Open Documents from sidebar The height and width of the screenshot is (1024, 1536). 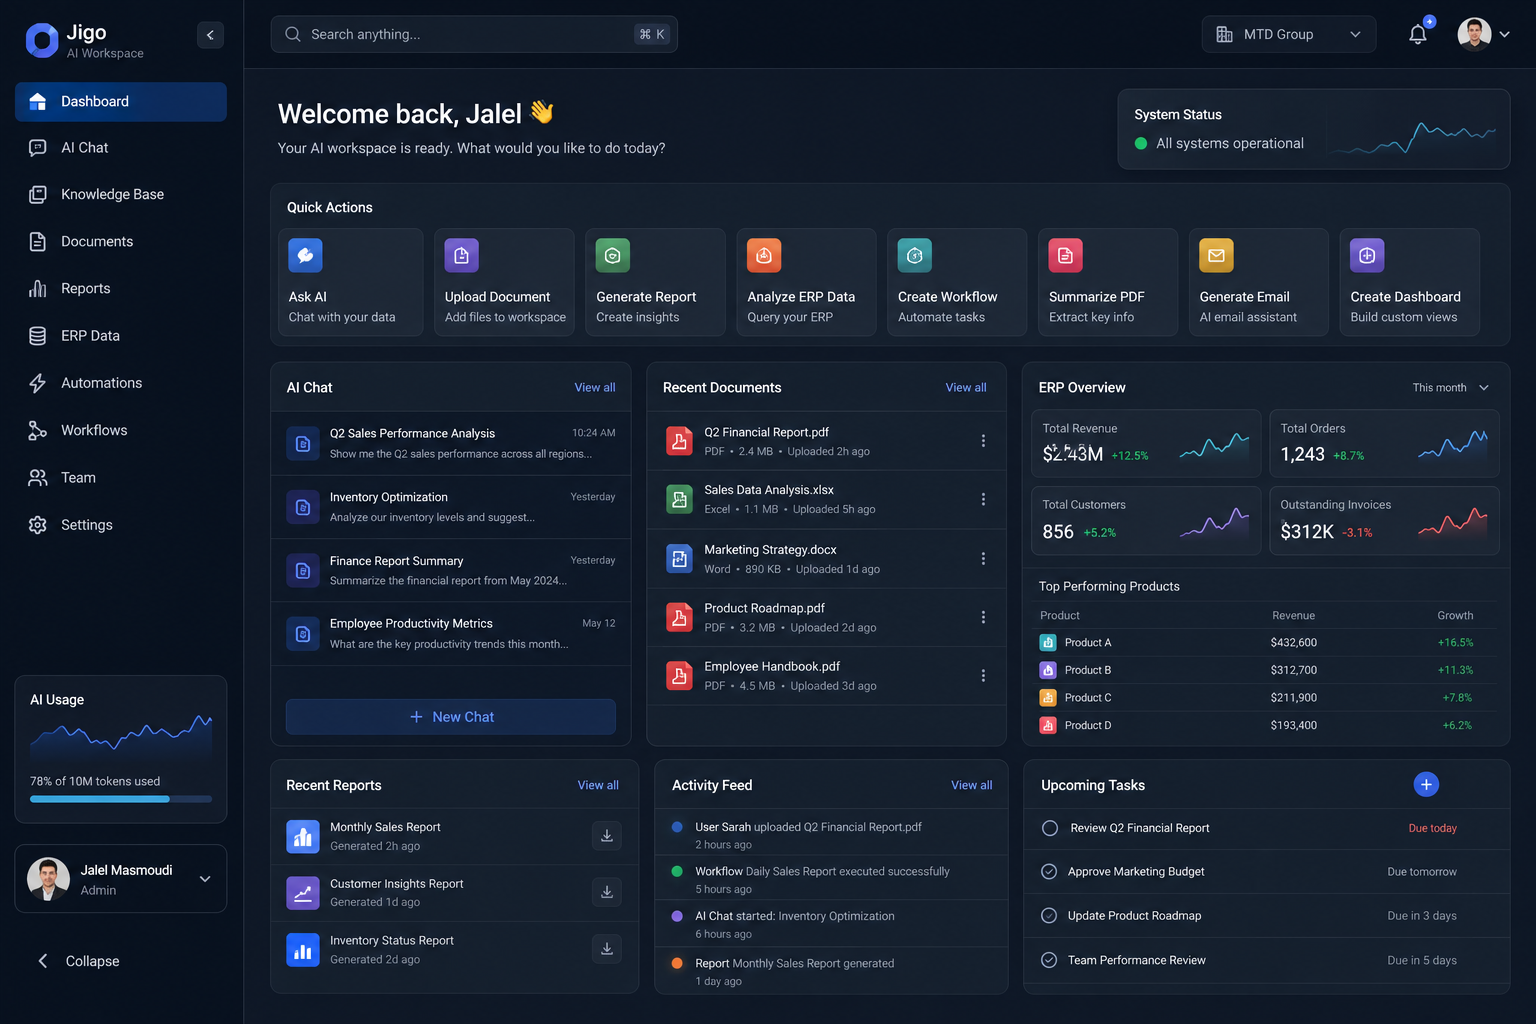(x=121, y=242)
